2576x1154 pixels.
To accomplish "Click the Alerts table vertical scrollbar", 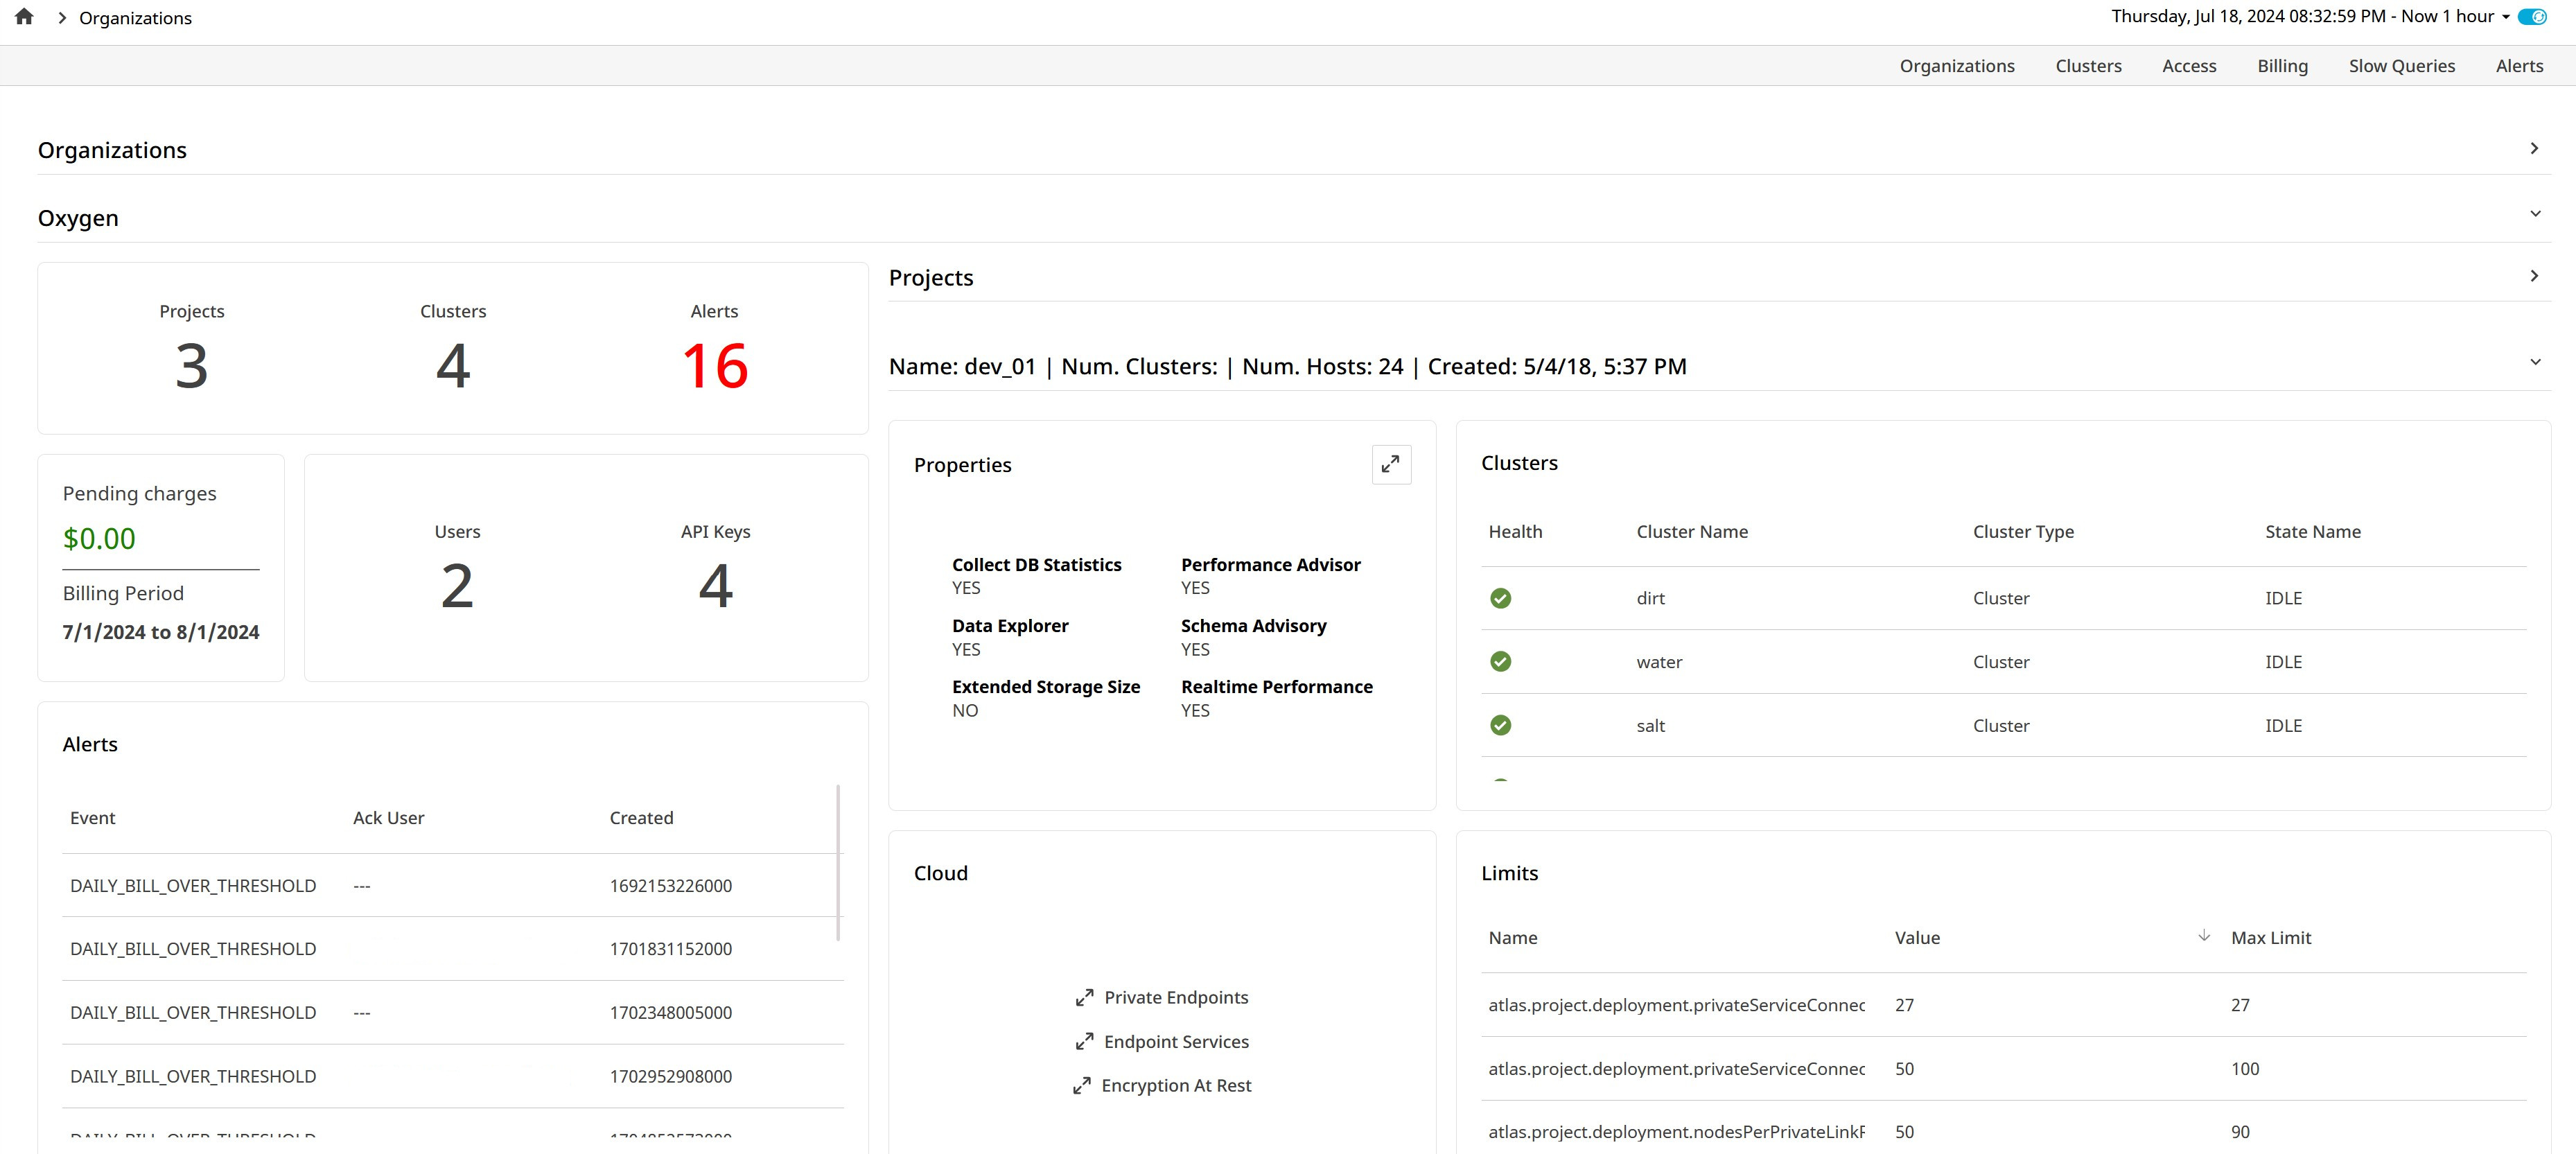I will (837, 862).
